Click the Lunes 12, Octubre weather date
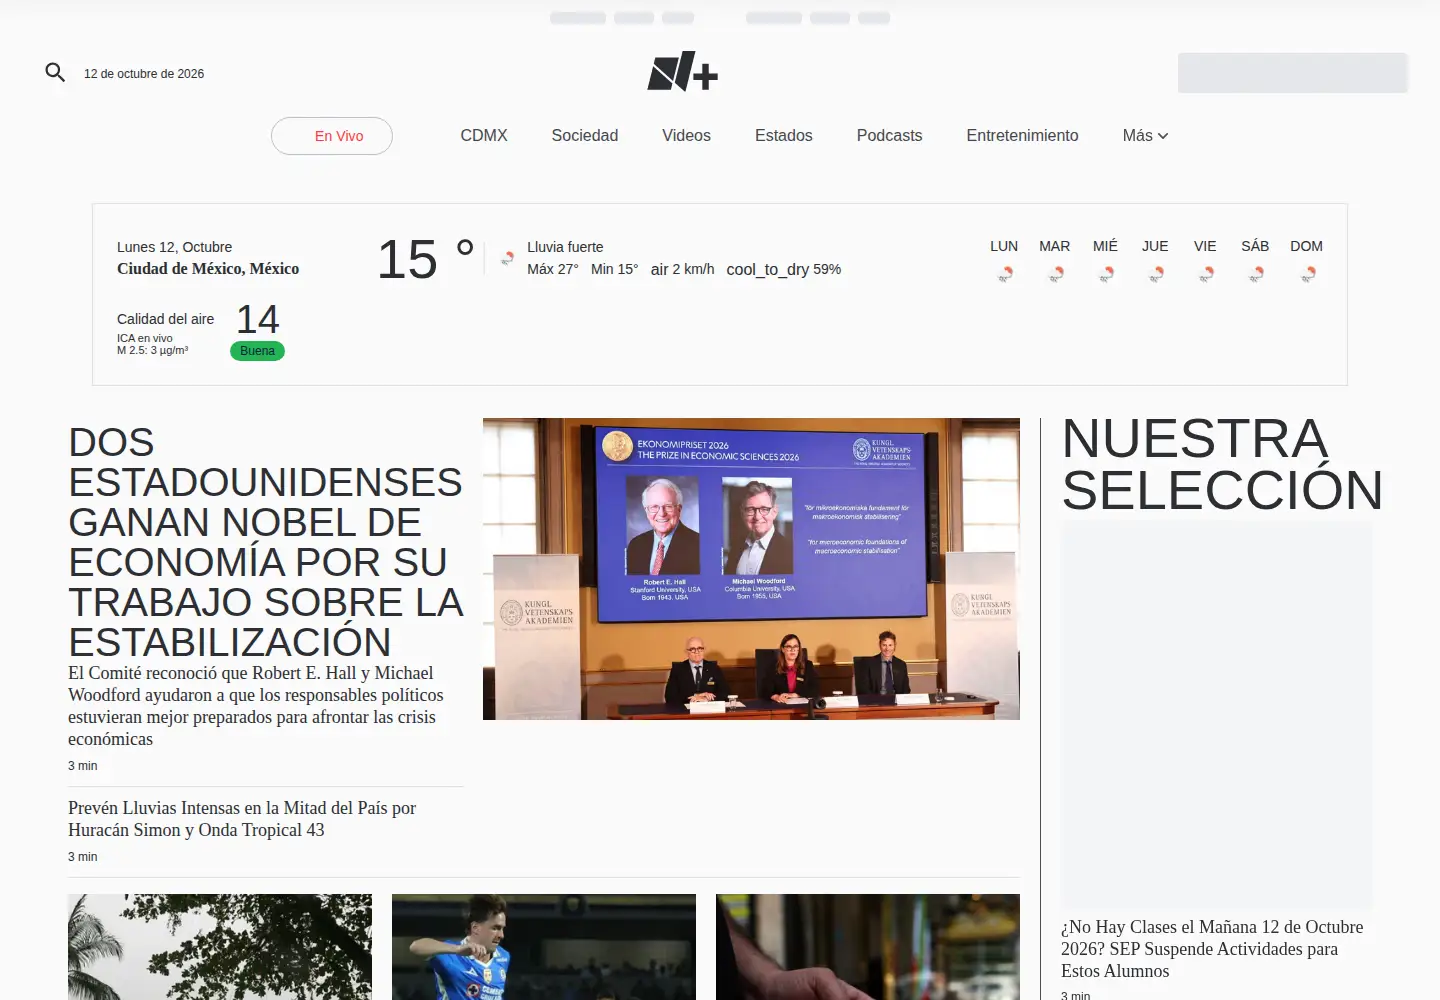 (175, 247)
